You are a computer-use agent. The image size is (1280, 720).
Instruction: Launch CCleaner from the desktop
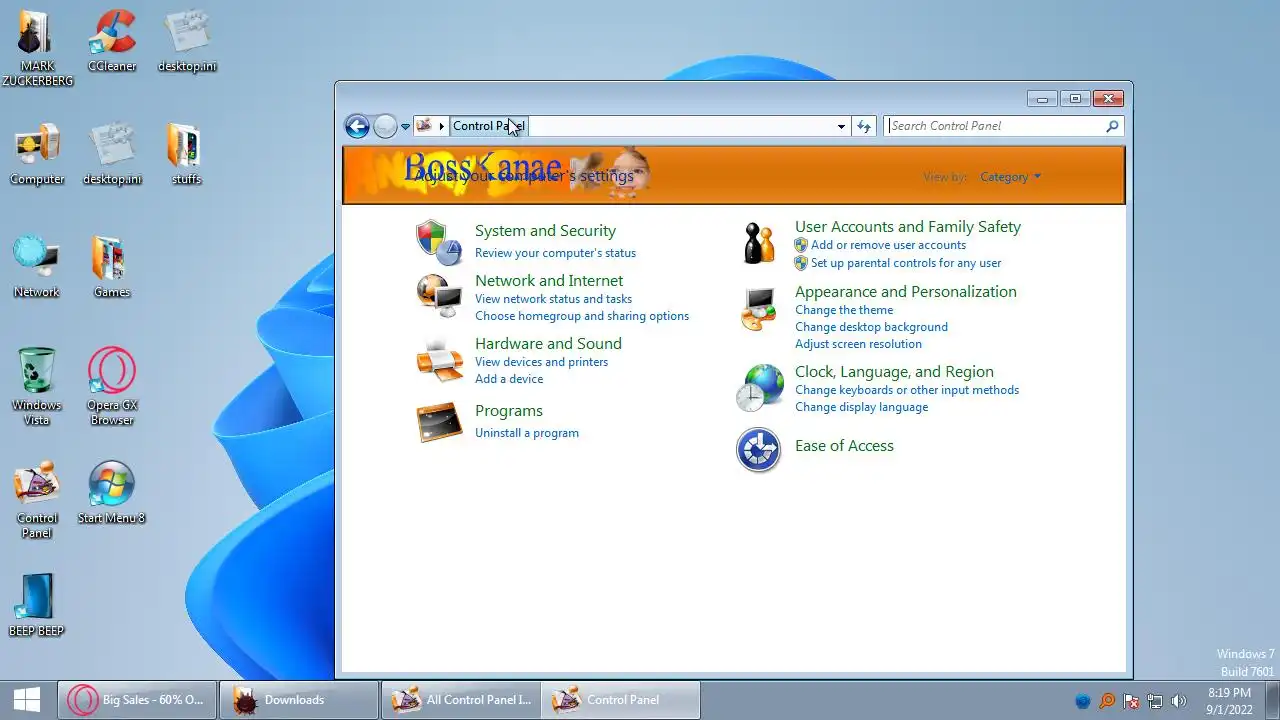pos(112,42)
